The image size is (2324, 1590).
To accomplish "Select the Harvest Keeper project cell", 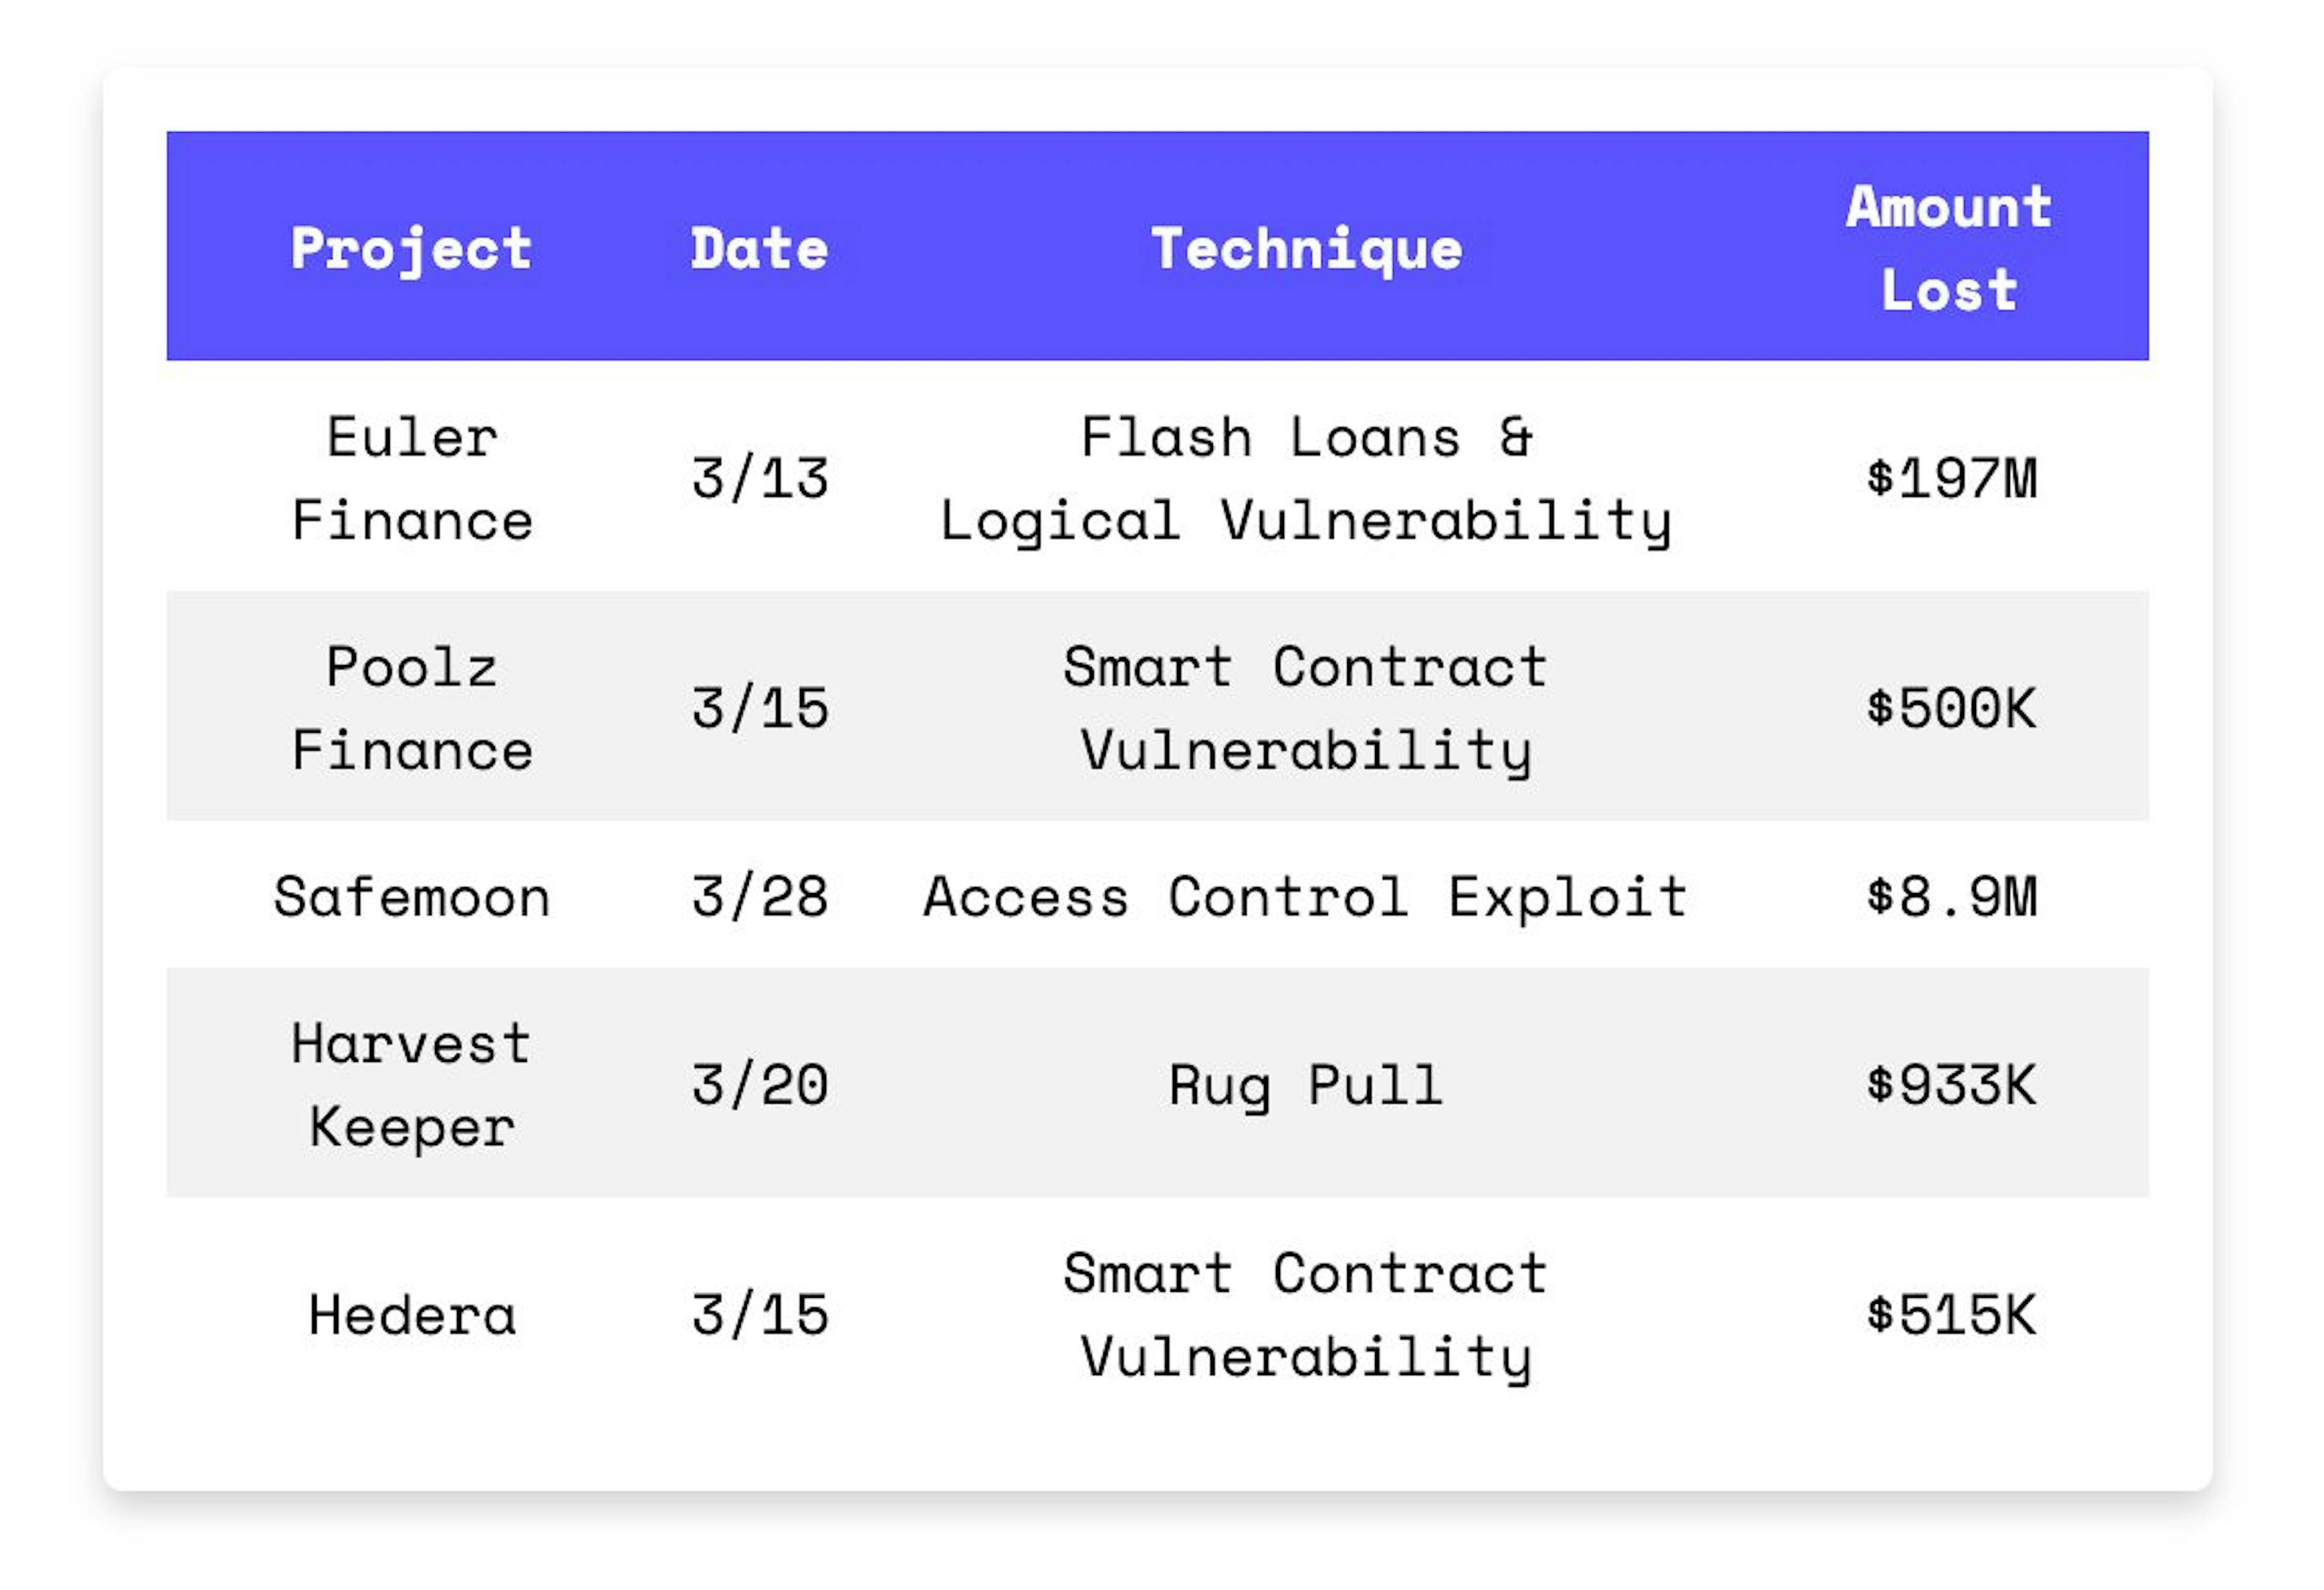I will click(411, 1085).
